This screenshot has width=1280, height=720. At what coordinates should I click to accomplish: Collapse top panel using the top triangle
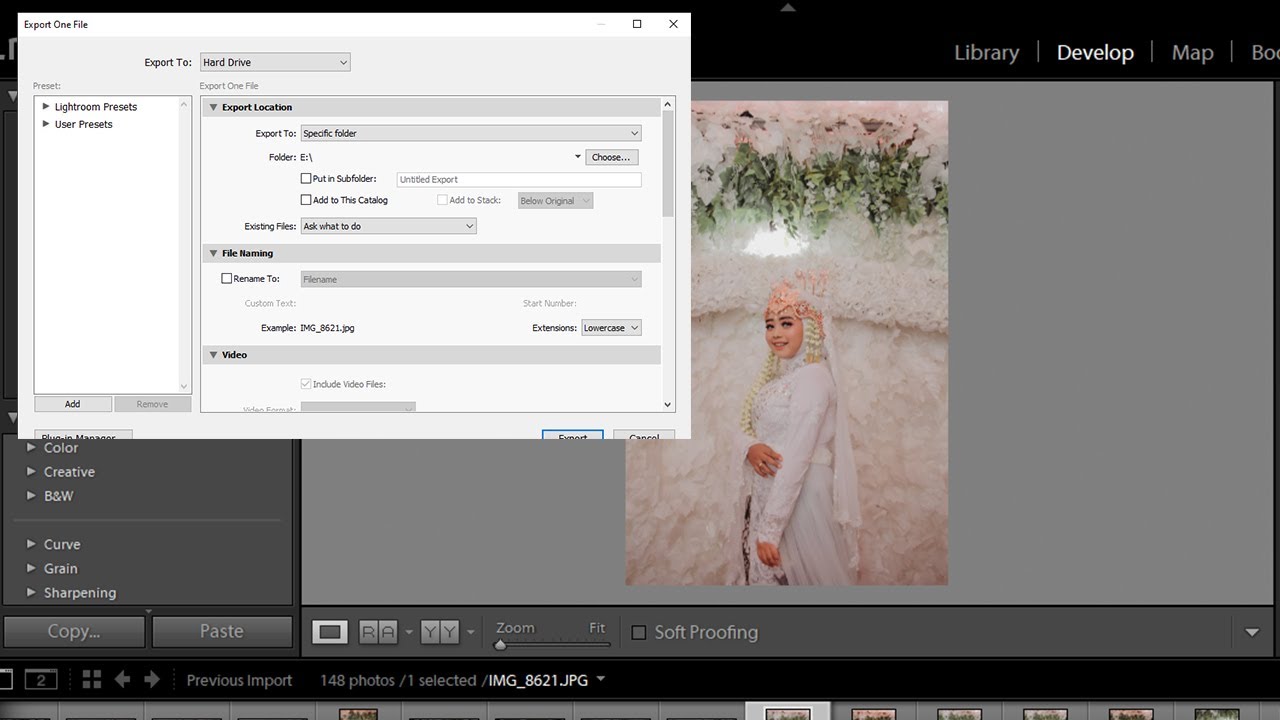coord(788,7)
